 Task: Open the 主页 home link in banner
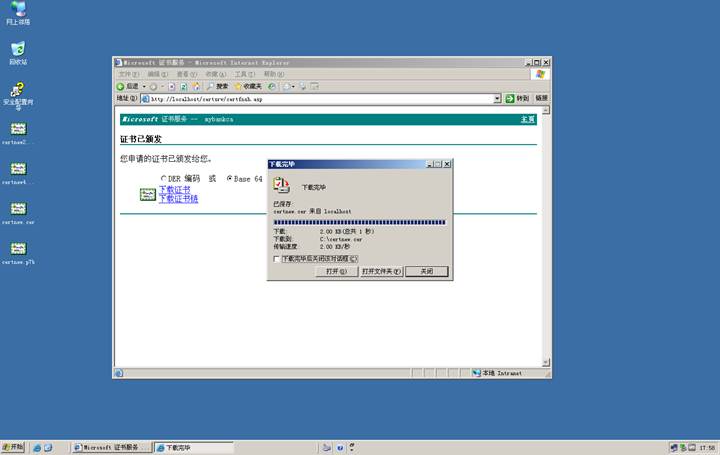528,119
